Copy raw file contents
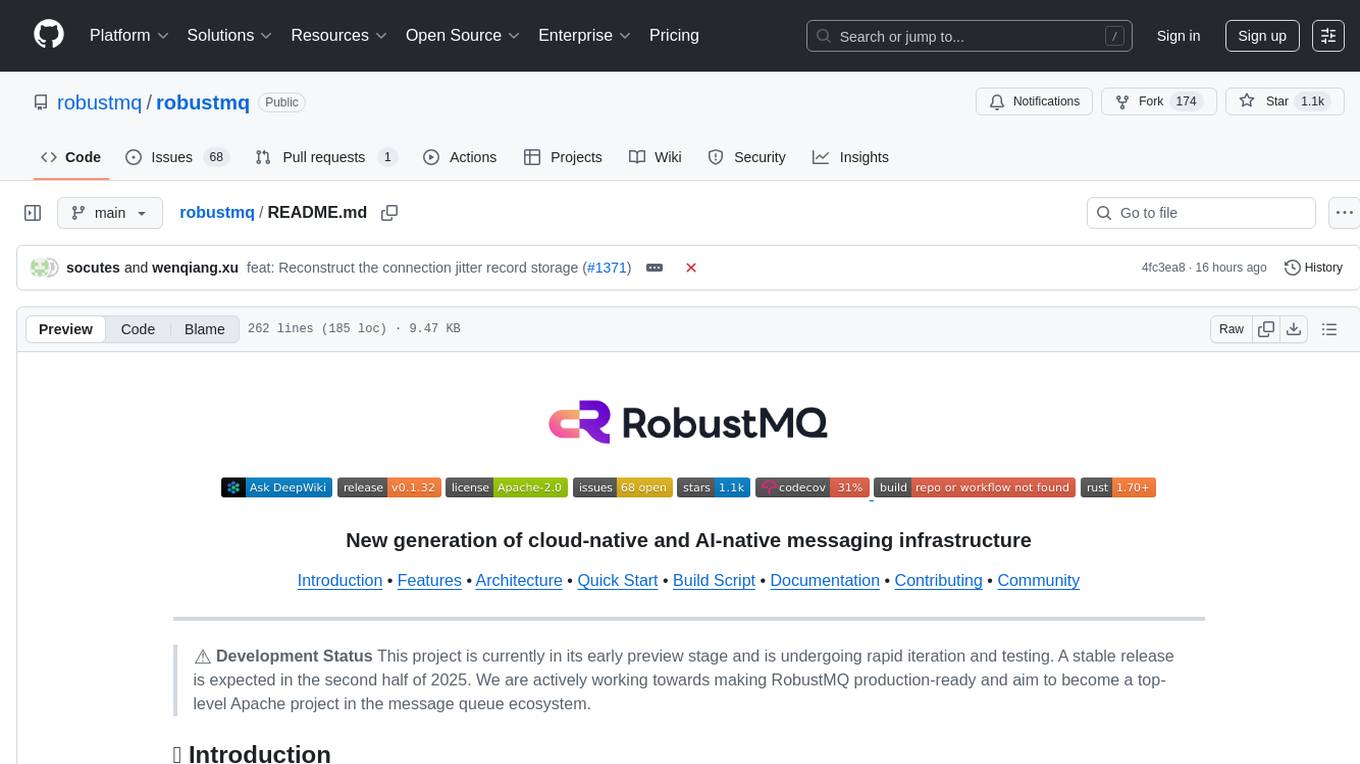 pos(1266,329)
